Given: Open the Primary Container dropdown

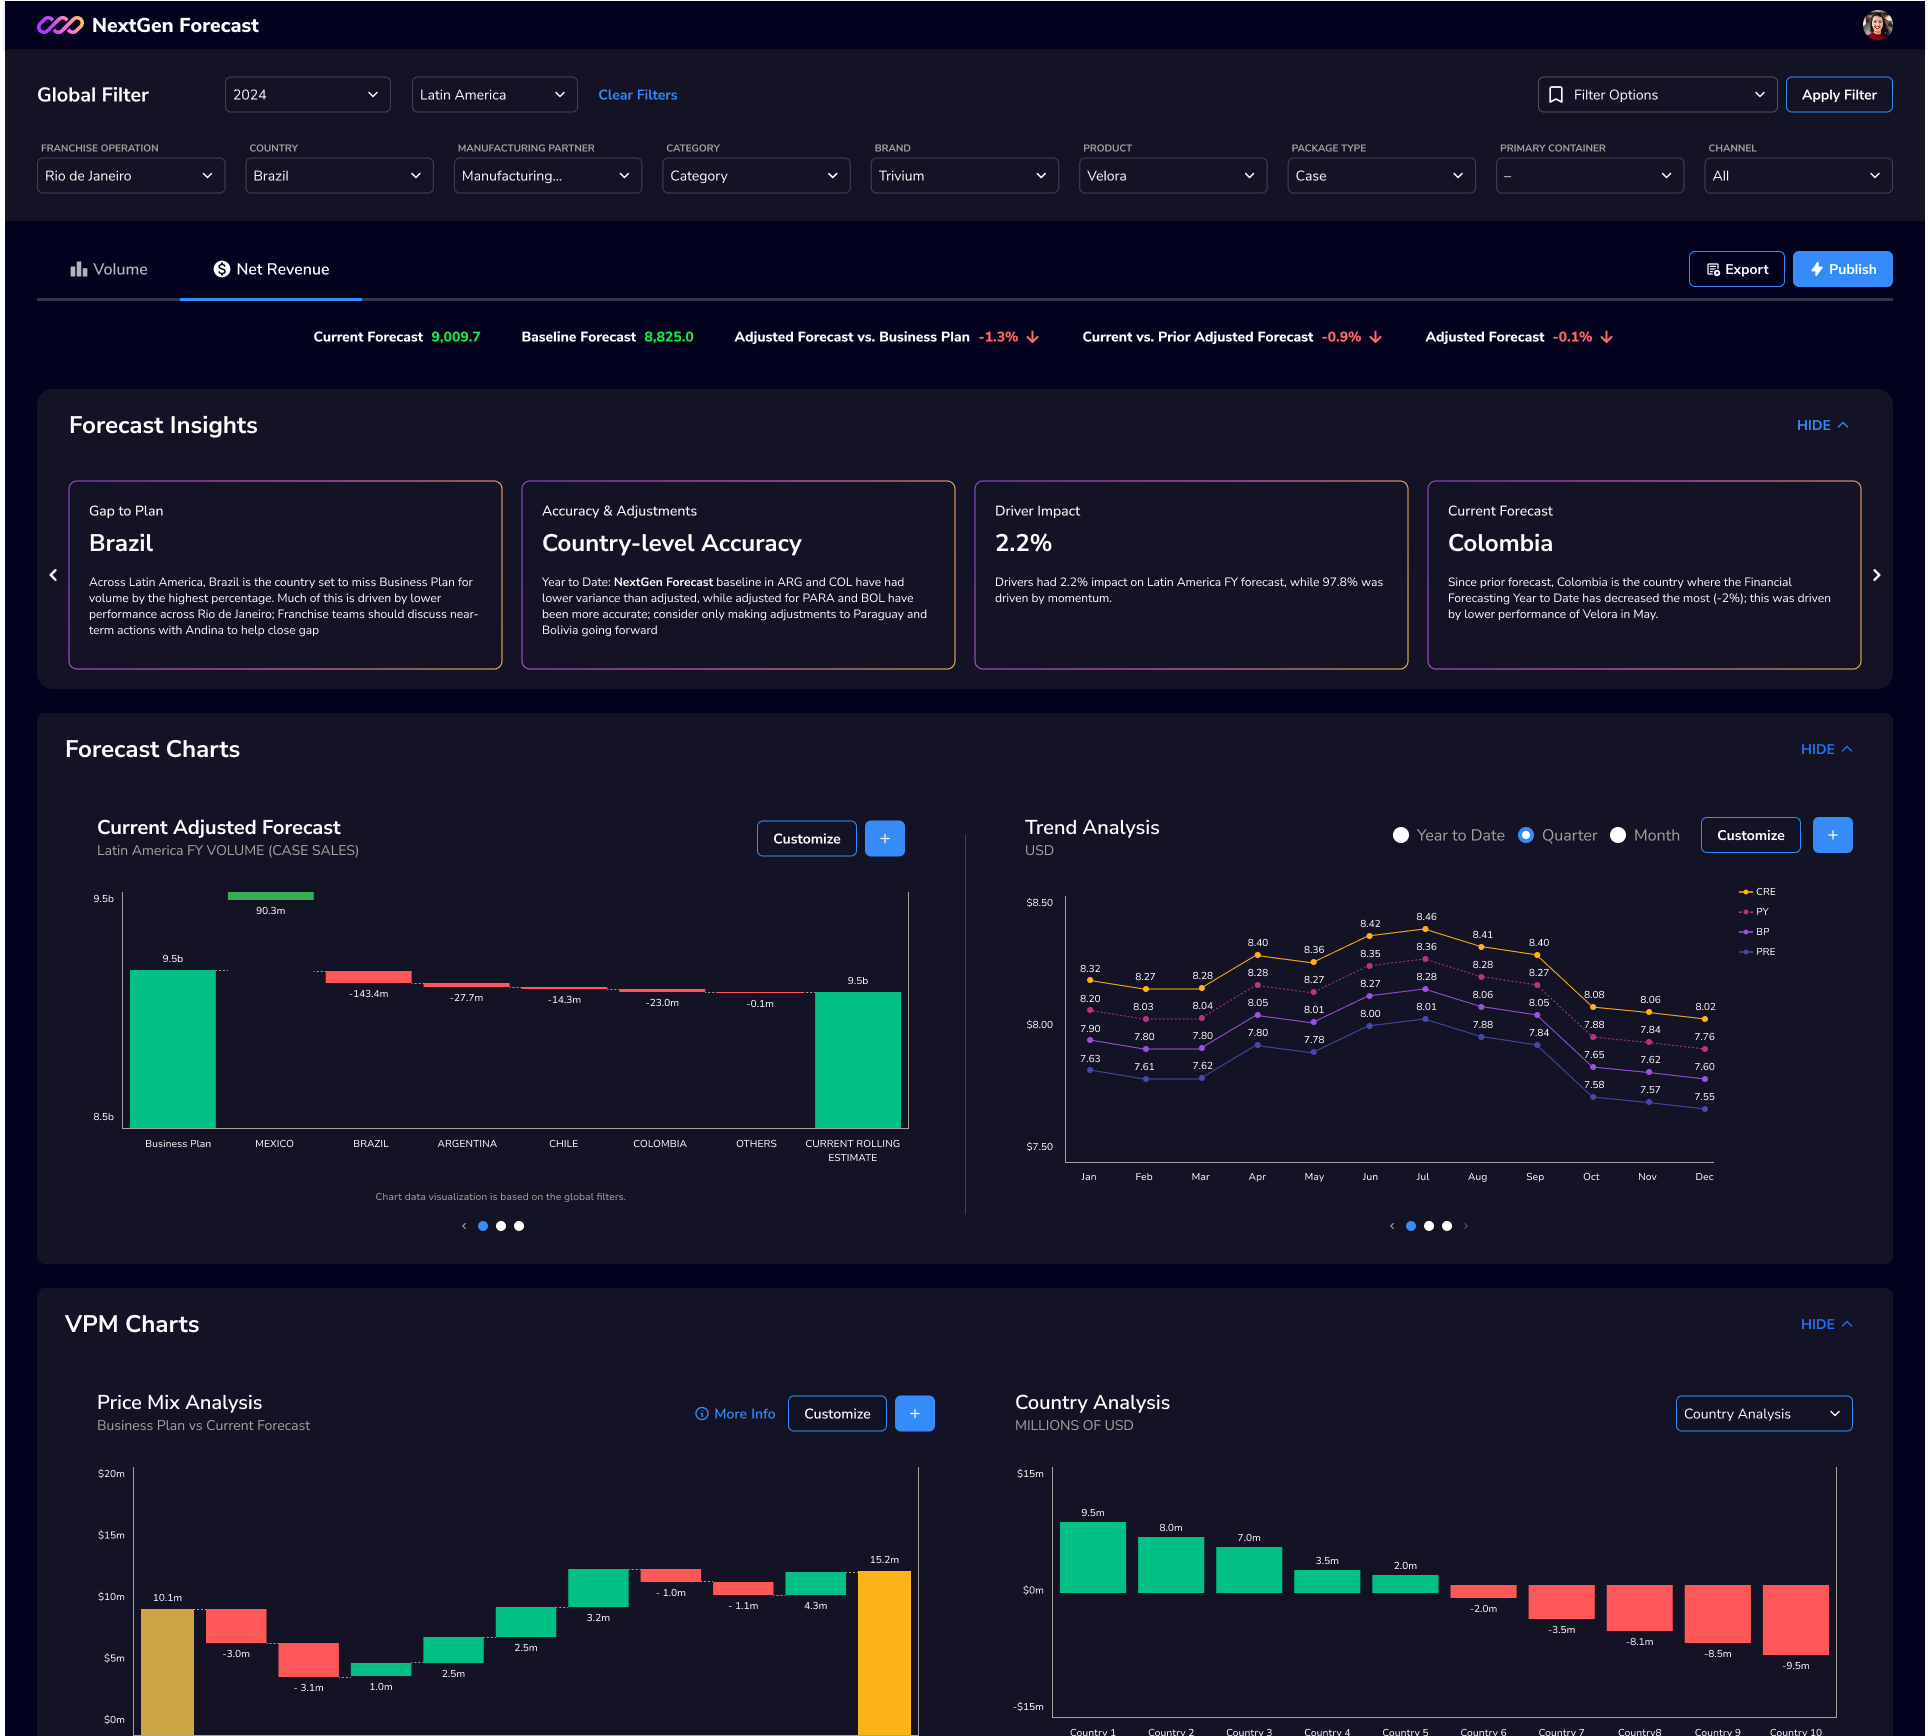Looking at the screenshot, I should (1590, 176).
